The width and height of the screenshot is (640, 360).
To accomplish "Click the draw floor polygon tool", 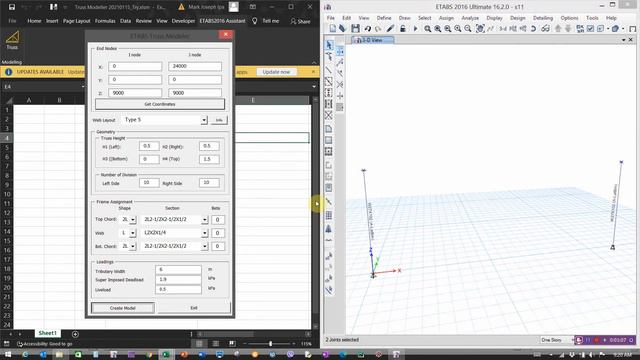I will pos(329,129).
